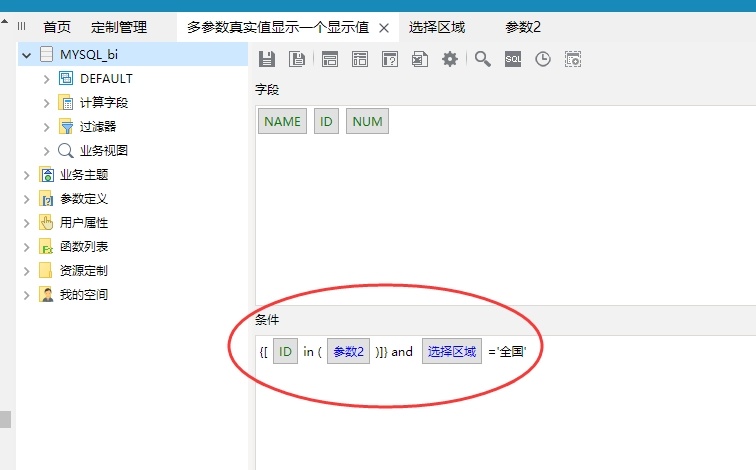Switch to the 选择区域 tab
The height and width of the screenshot is (470, 756).
tap(437, 27)
